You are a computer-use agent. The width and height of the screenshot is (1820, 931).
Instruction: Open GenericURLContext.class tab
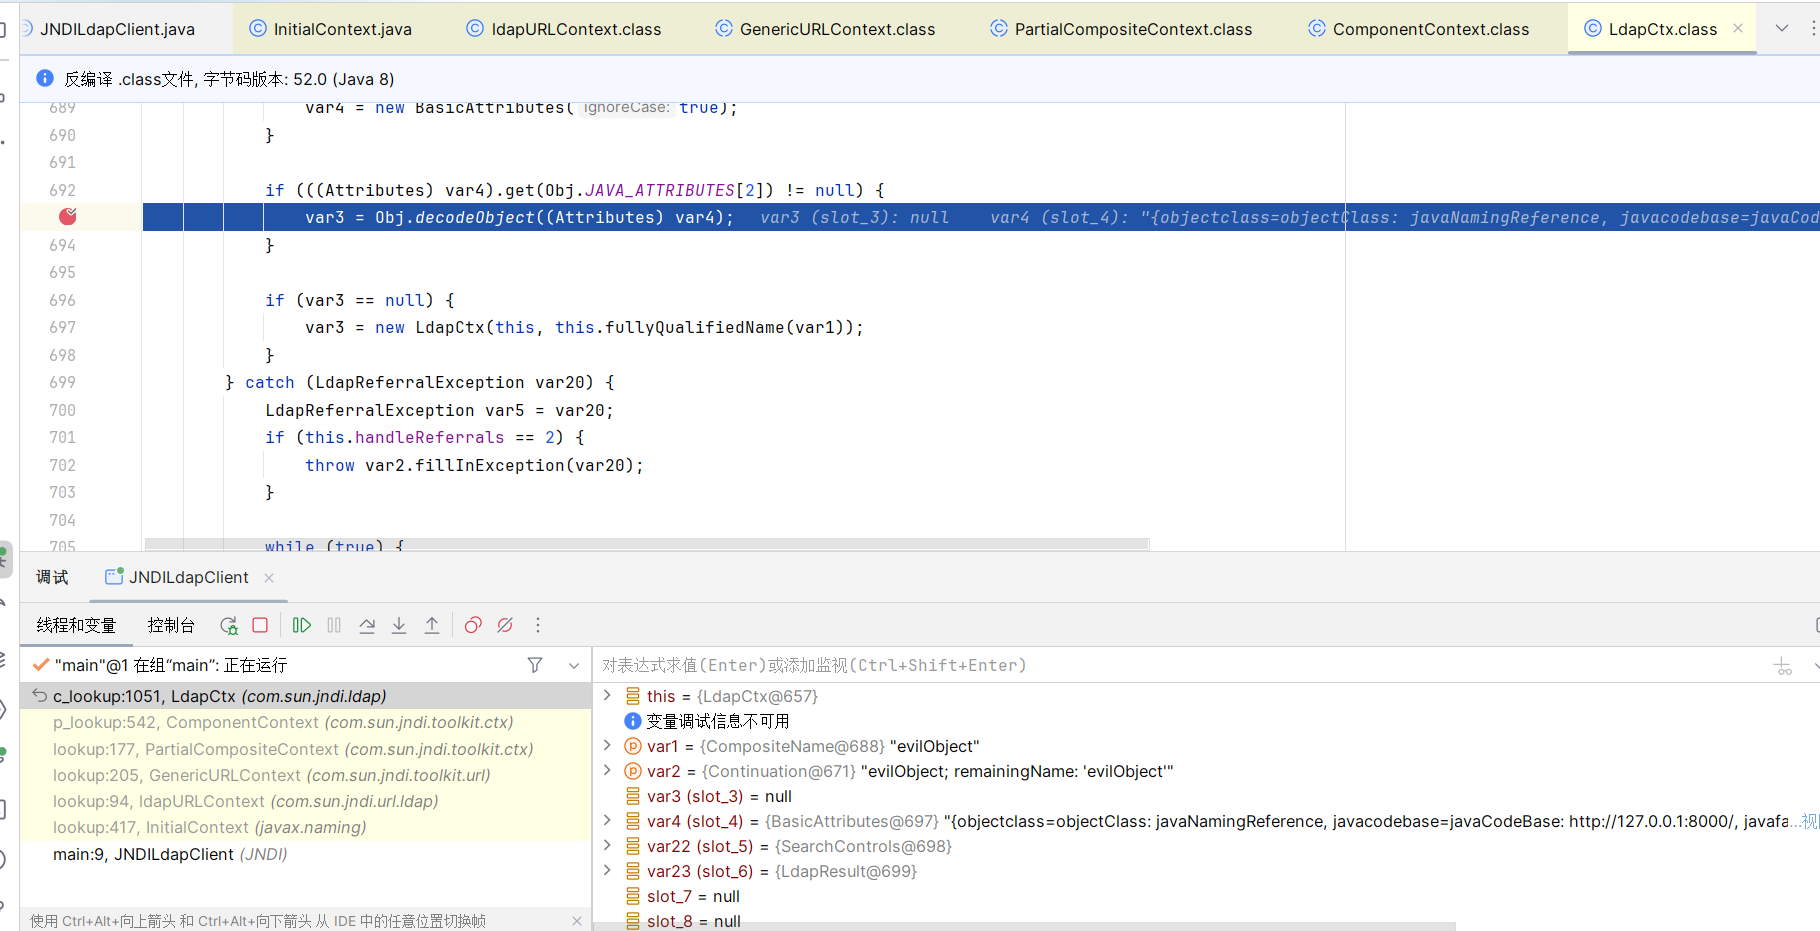[x=826, y=29]
